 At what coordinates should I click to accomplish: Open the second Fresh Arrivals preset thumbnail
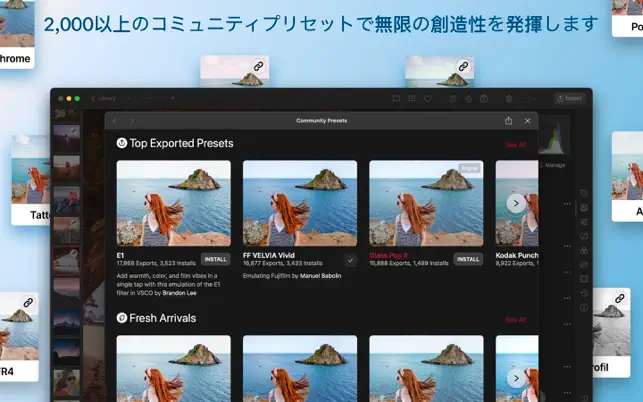coord(300,368)
